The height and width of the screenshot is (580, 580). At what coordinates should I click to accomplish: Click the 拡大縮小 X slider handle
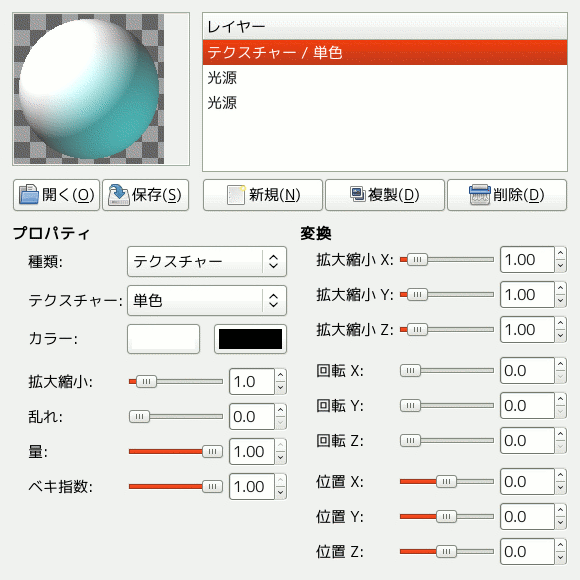coord(417,260)
